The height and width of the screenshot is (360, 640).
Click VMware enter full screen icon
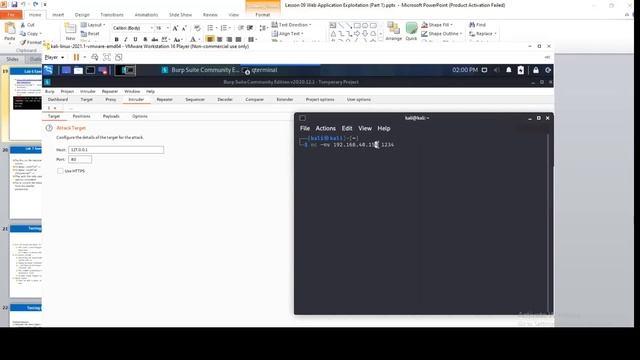[x=107, y=58]
